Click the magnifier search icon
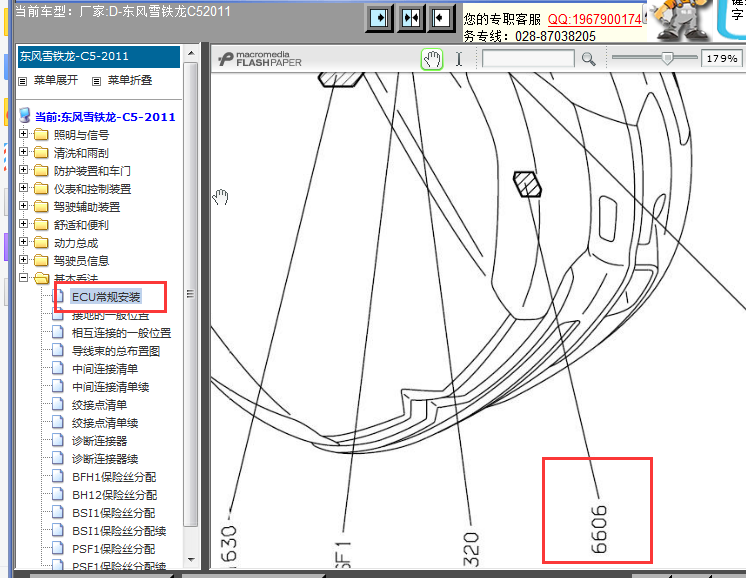 click(x=589, y=59)
